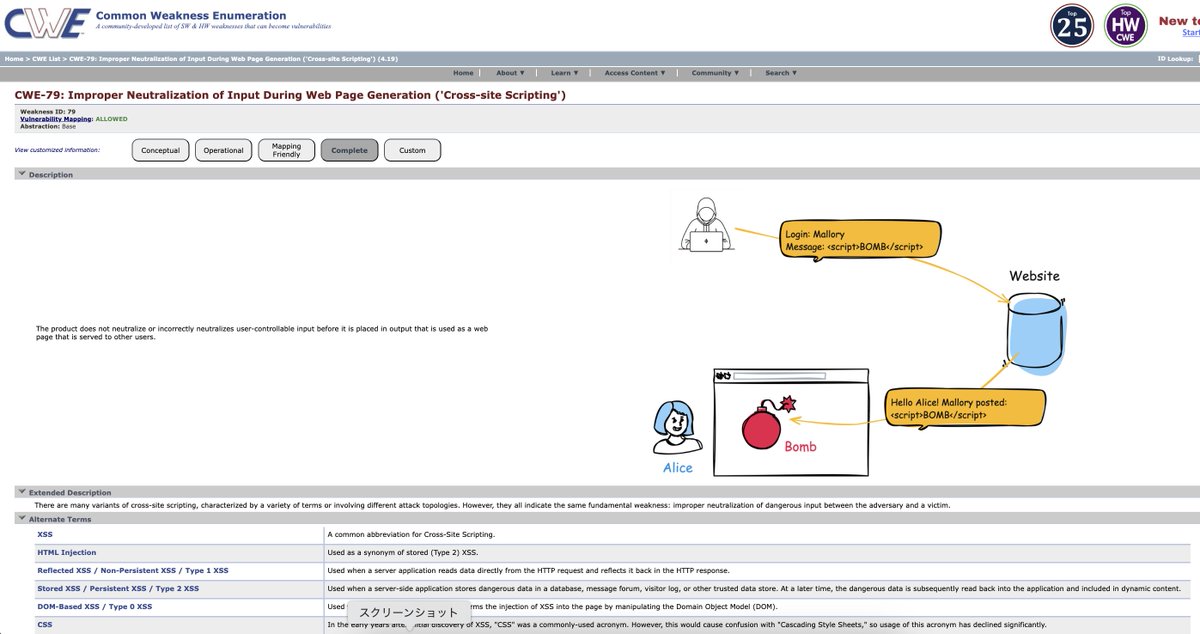Click the CWE List breadcrumb link
Viewport: 1200px width, 634px height.
click(46, 59)
